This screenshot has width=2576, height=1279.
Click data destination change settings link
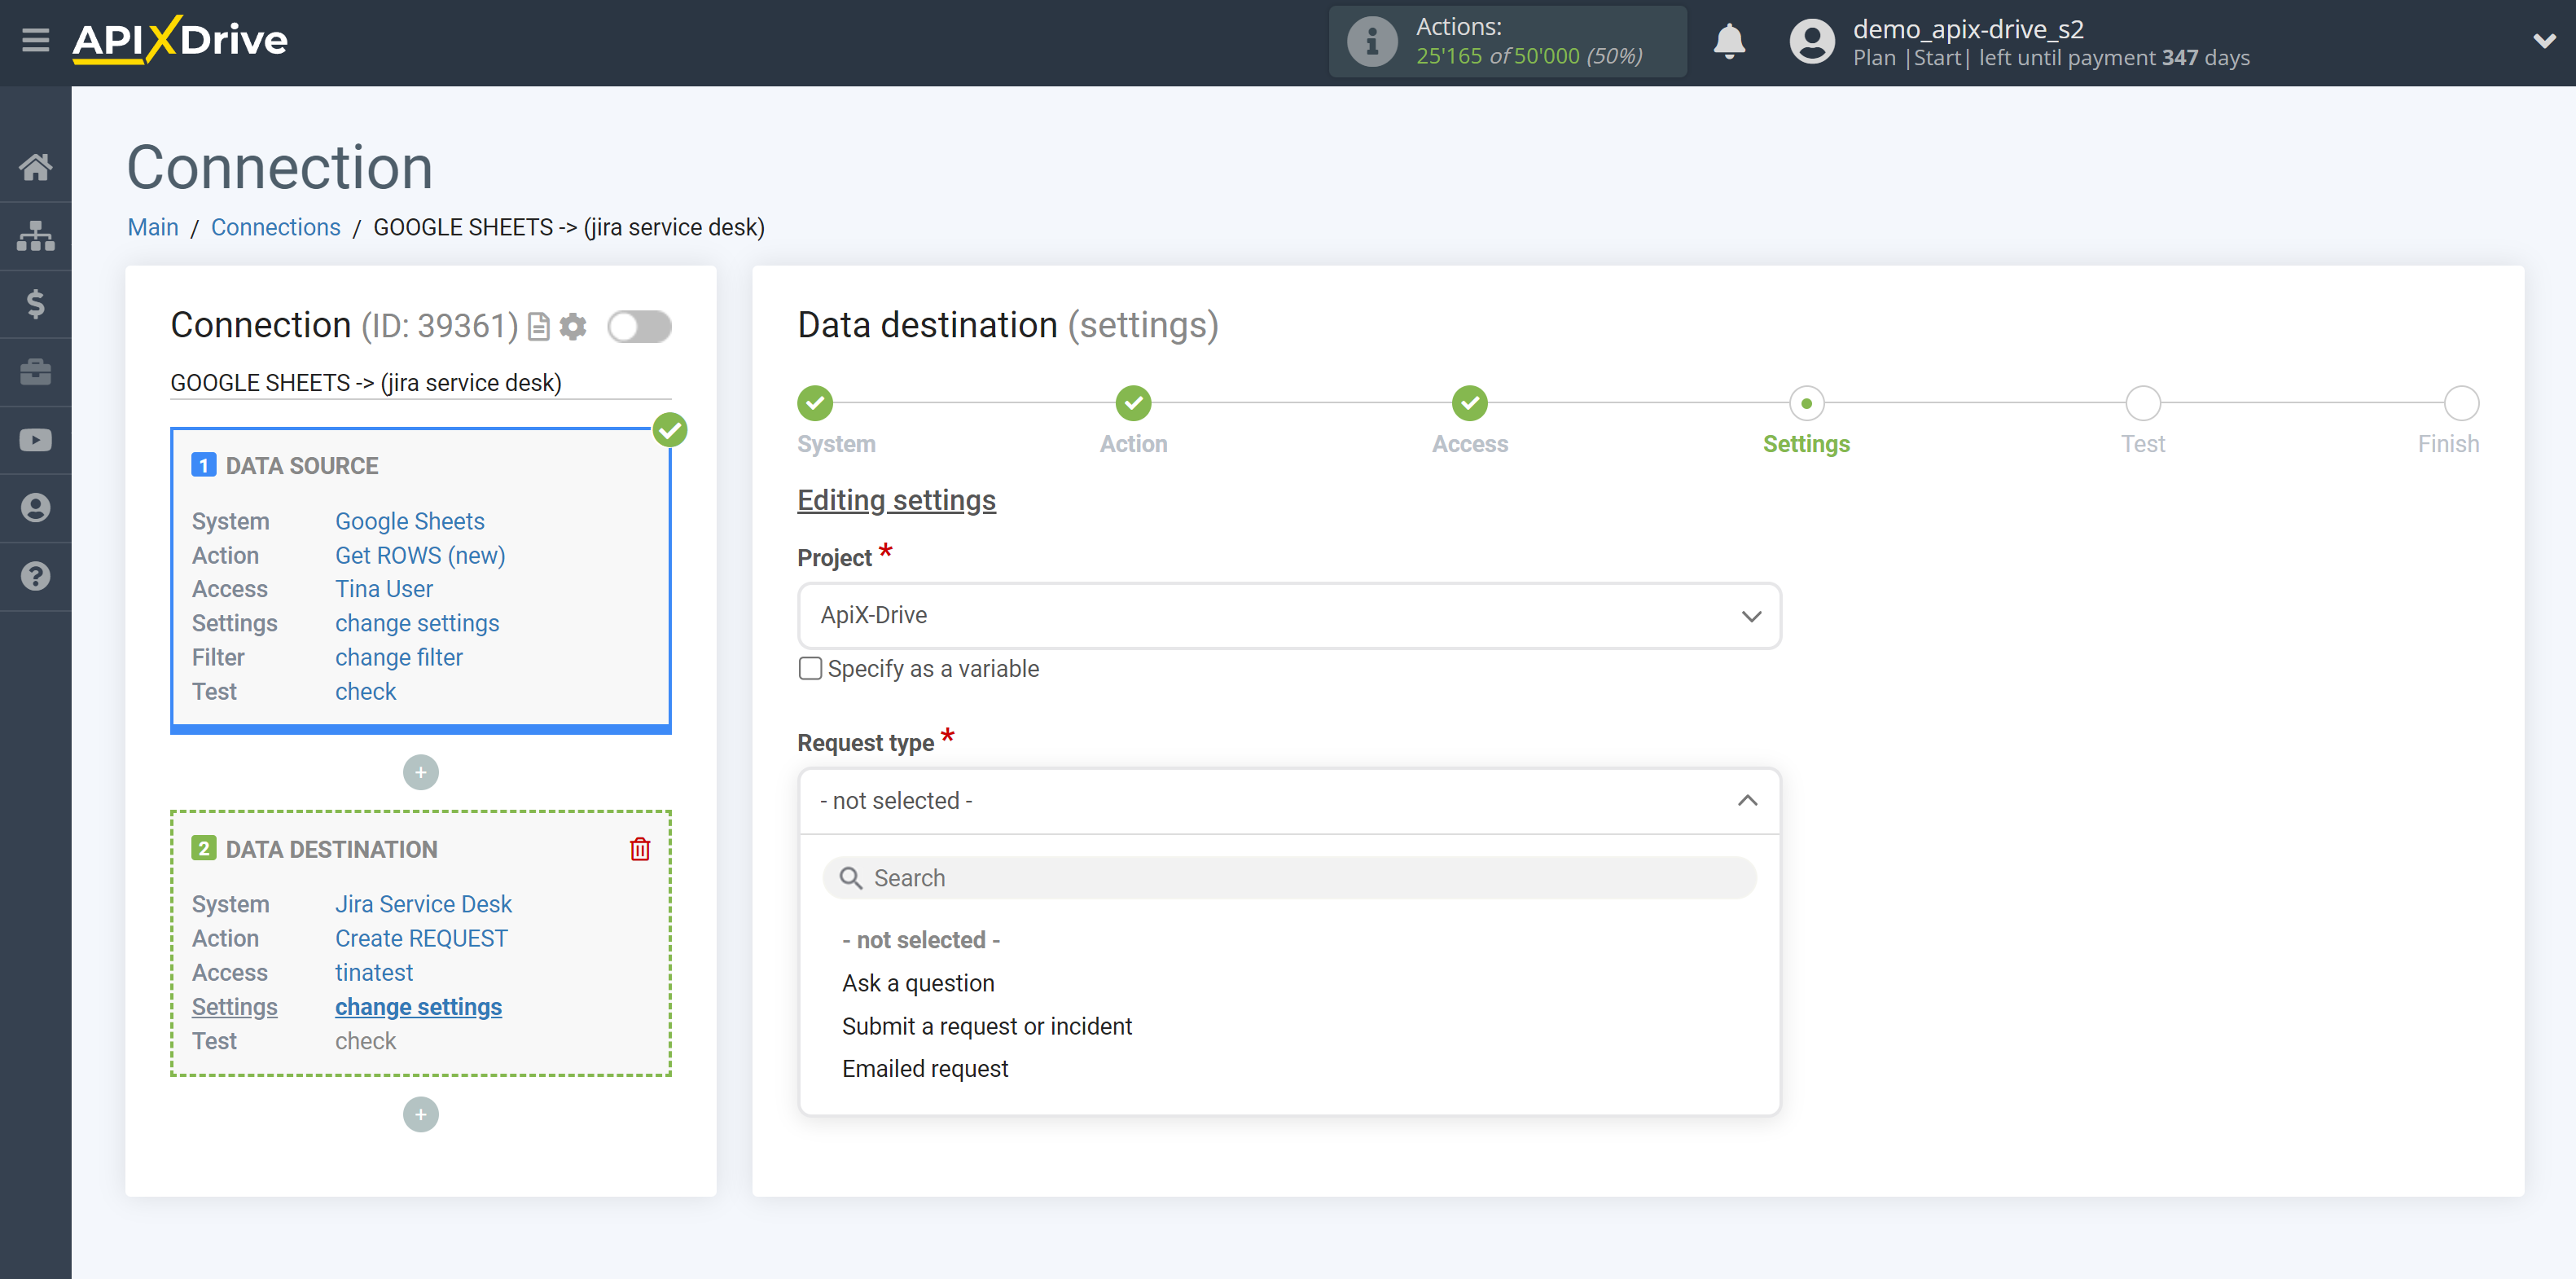[x=418, y=1007]
